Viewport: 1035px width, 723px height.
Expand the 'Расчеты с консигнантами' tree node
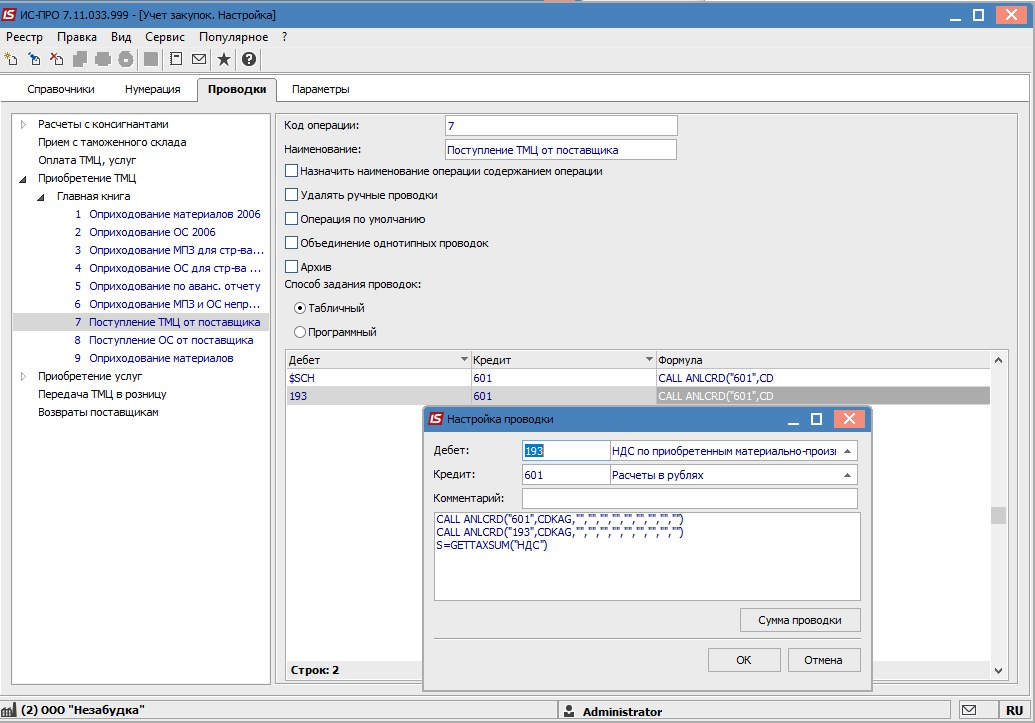click(23, 124)
